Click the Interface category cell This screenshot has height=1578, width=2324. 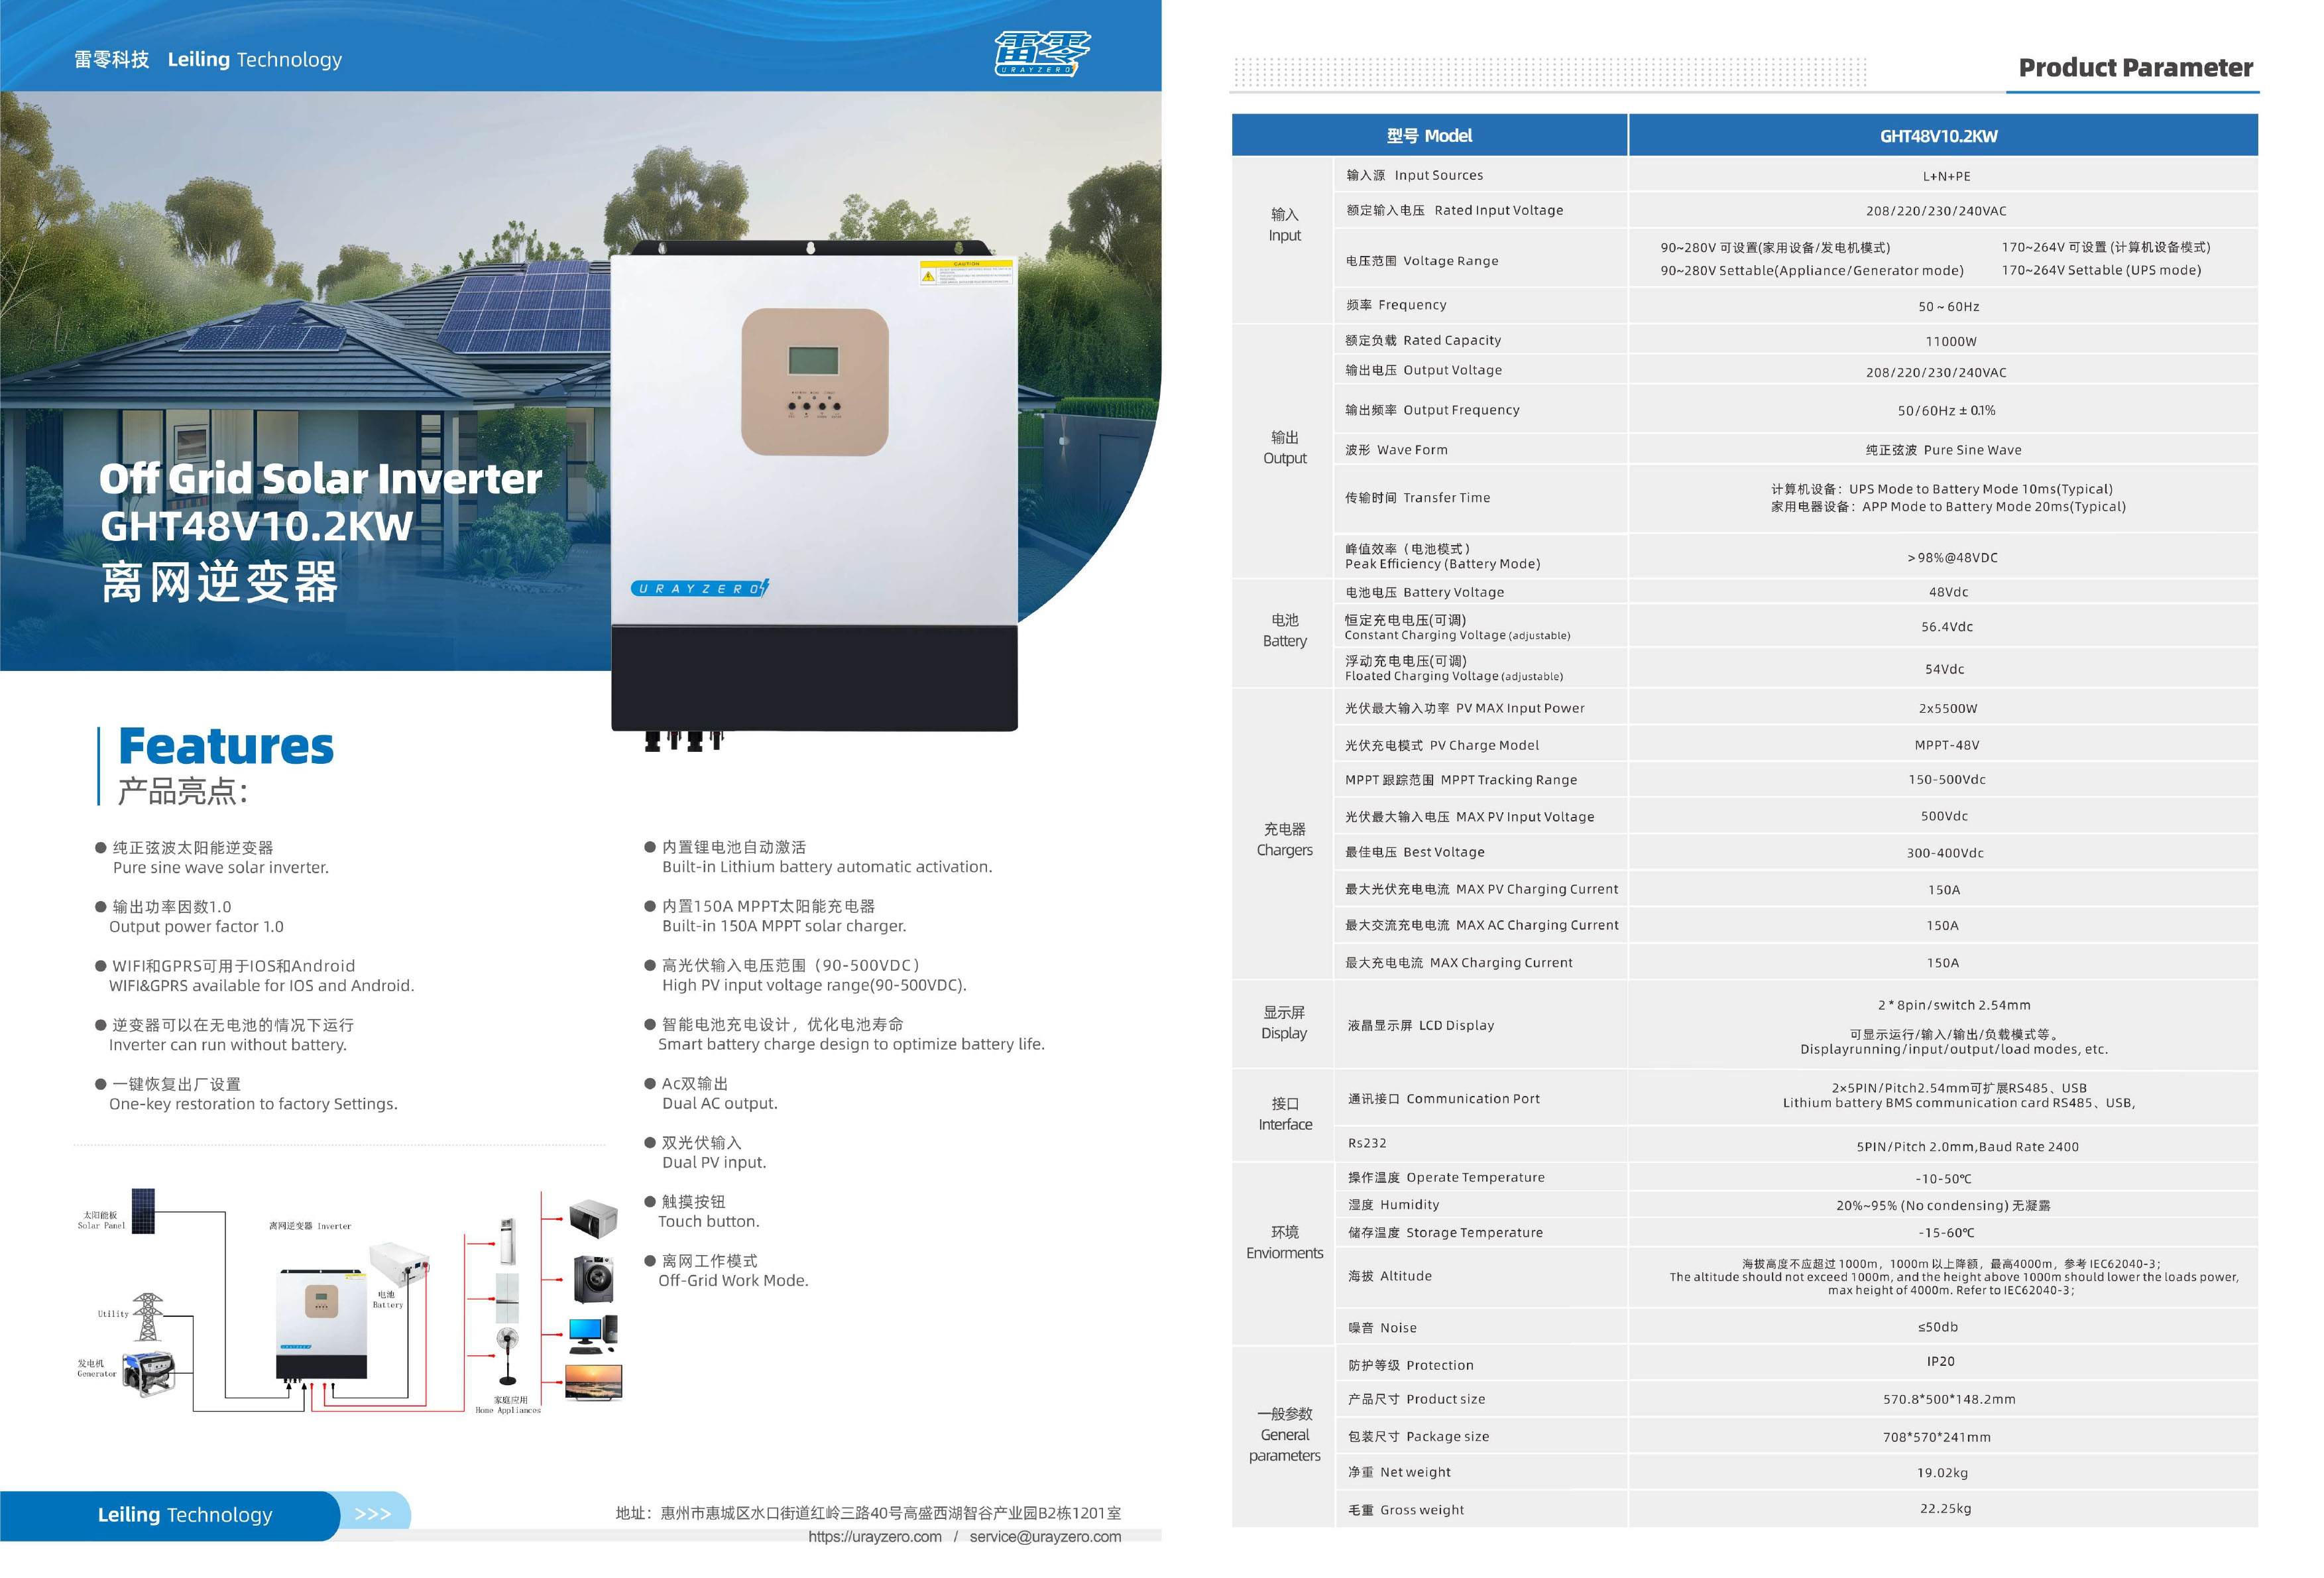(x=1284, y=1114)
